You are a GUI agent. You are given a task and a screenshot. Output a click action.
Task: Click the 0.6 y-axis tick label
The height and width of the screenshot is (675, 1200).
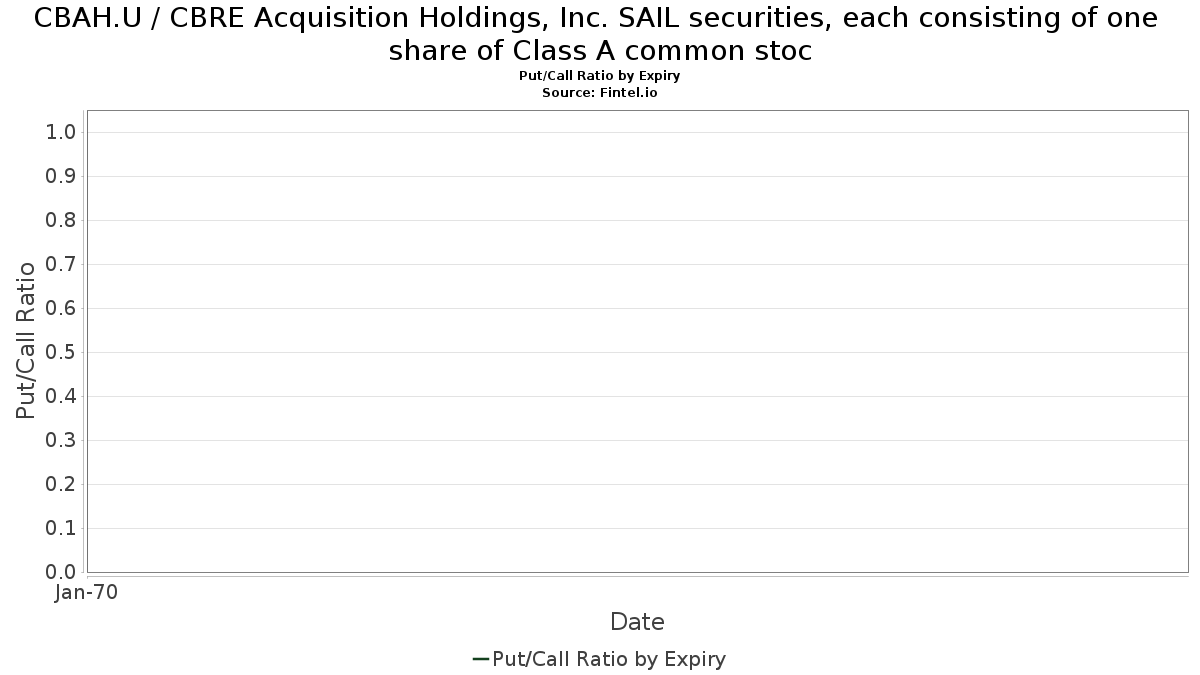[x=61, y=308]
